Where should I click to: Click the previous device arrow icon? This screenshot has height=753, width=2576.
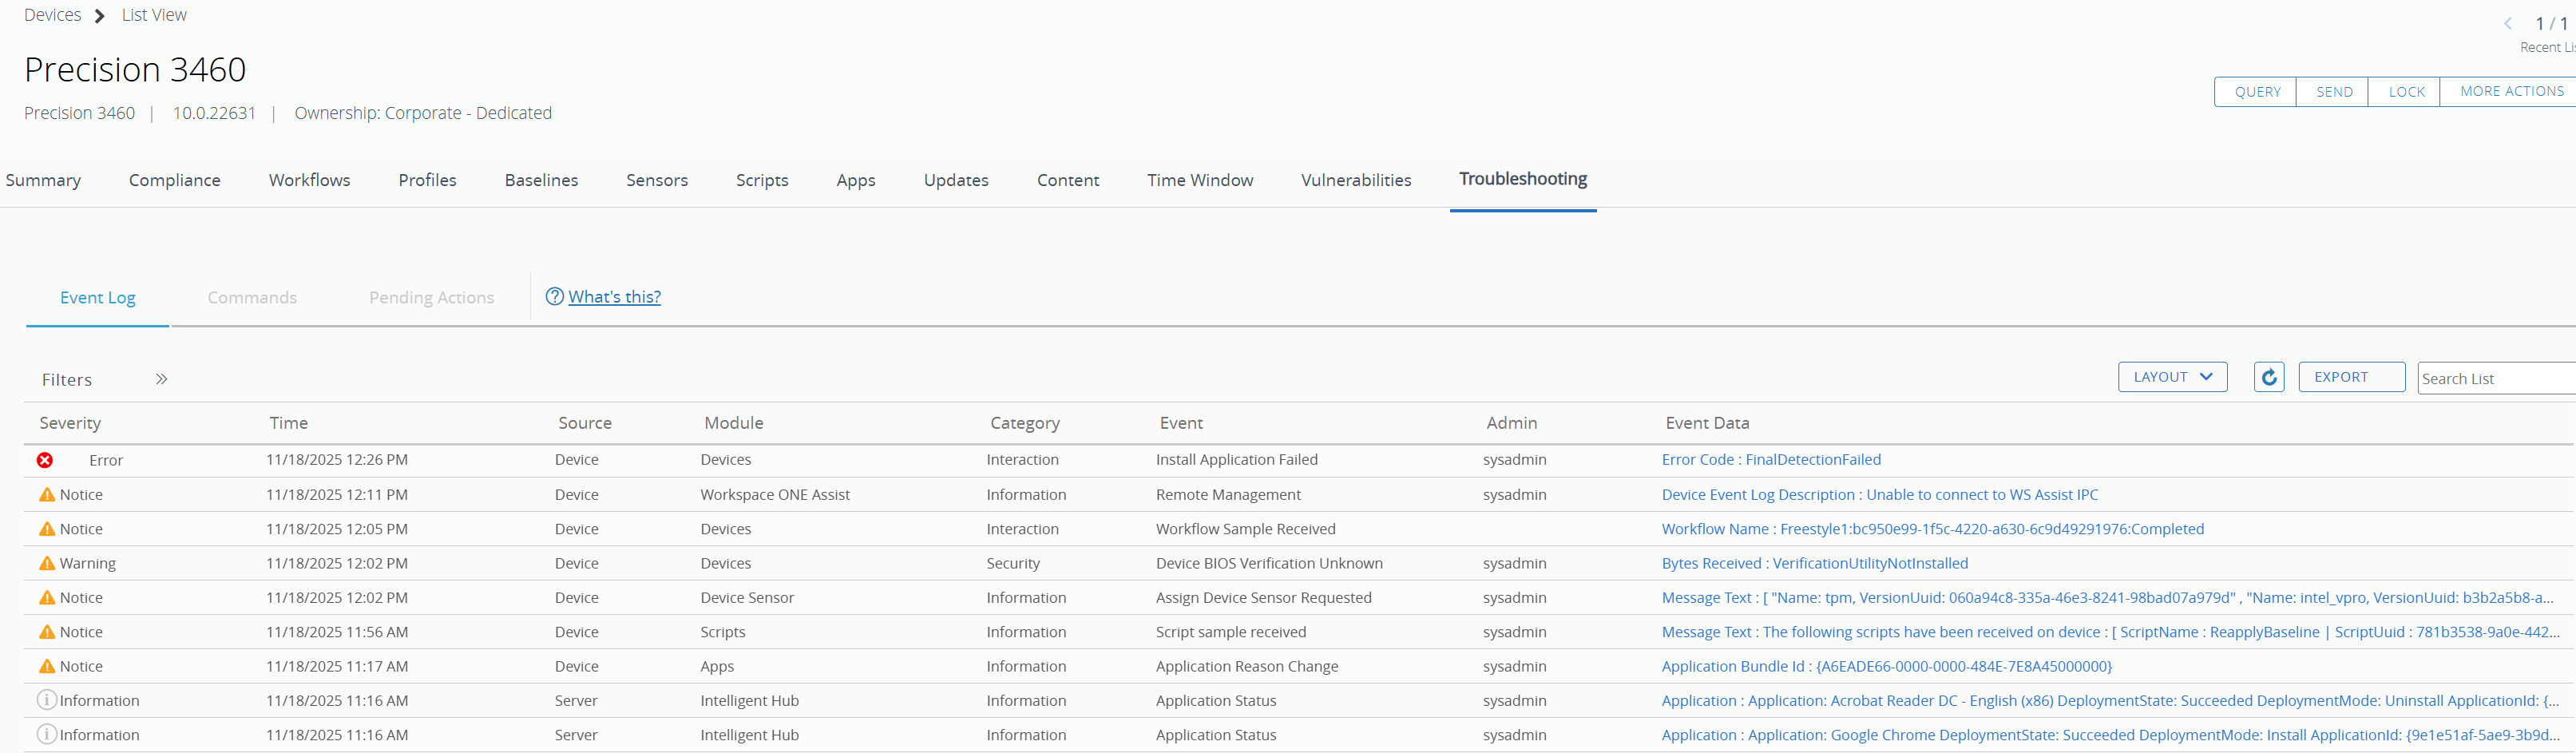tap(2507, 24)
